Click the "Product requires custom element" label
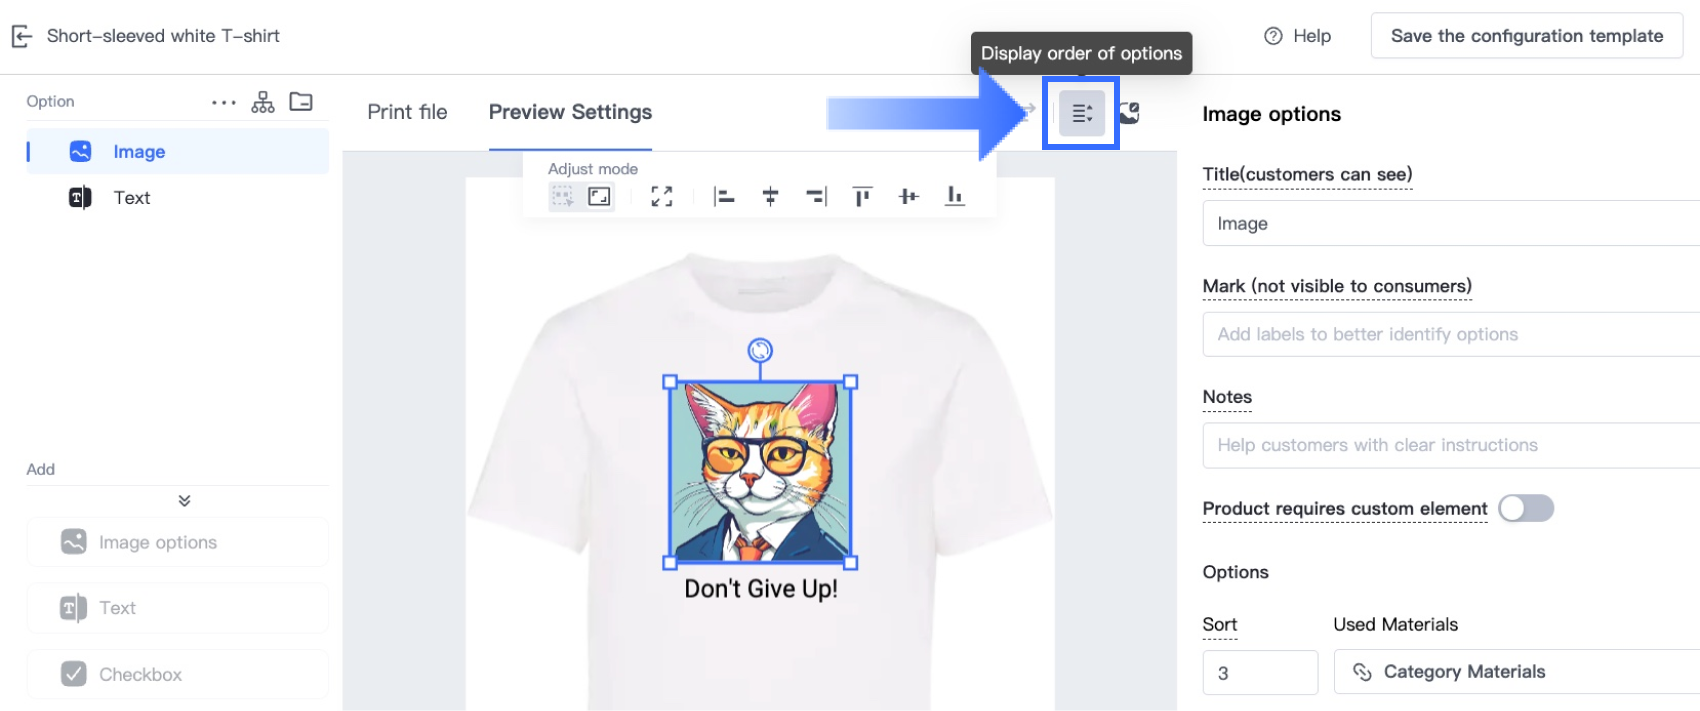Screen dimensions: 1700x711 click(1345, 508)
